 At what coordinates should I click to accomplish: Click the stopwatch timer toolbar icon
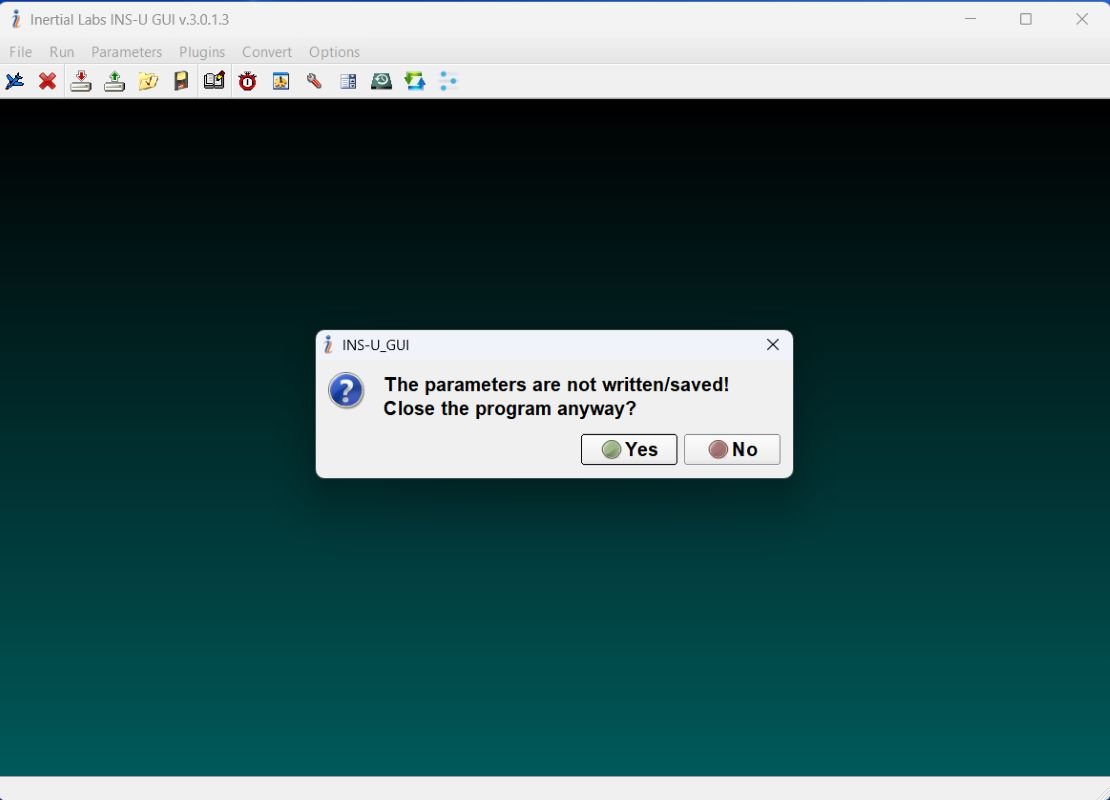pos(247,81)
